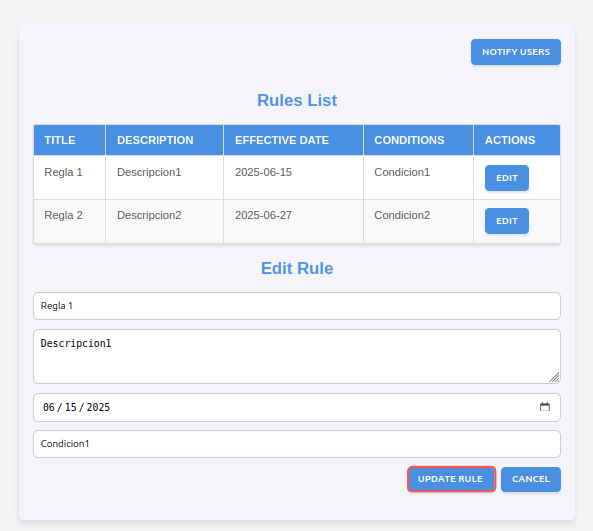This screenshot has height=531, width=593.
Task: Click the Notify Users button
Action: click(x=516, y=52)
